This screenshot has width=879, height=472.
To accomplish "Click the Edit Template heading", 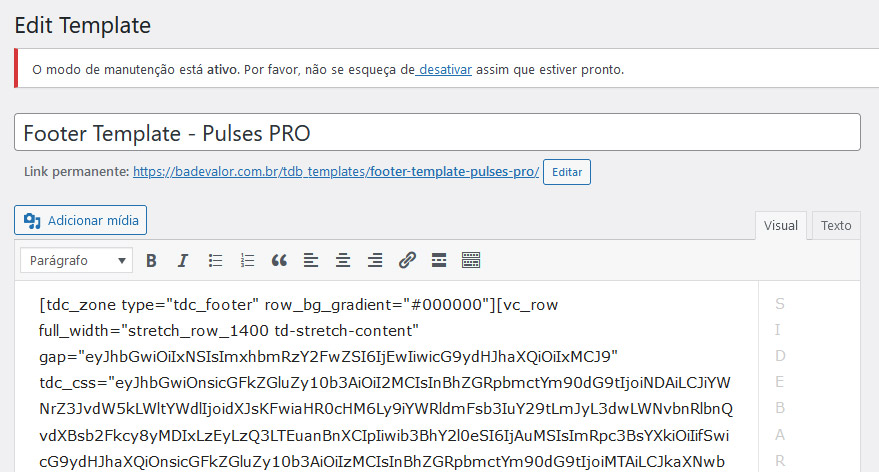I will pyautogui.click(x=82, y=25).
